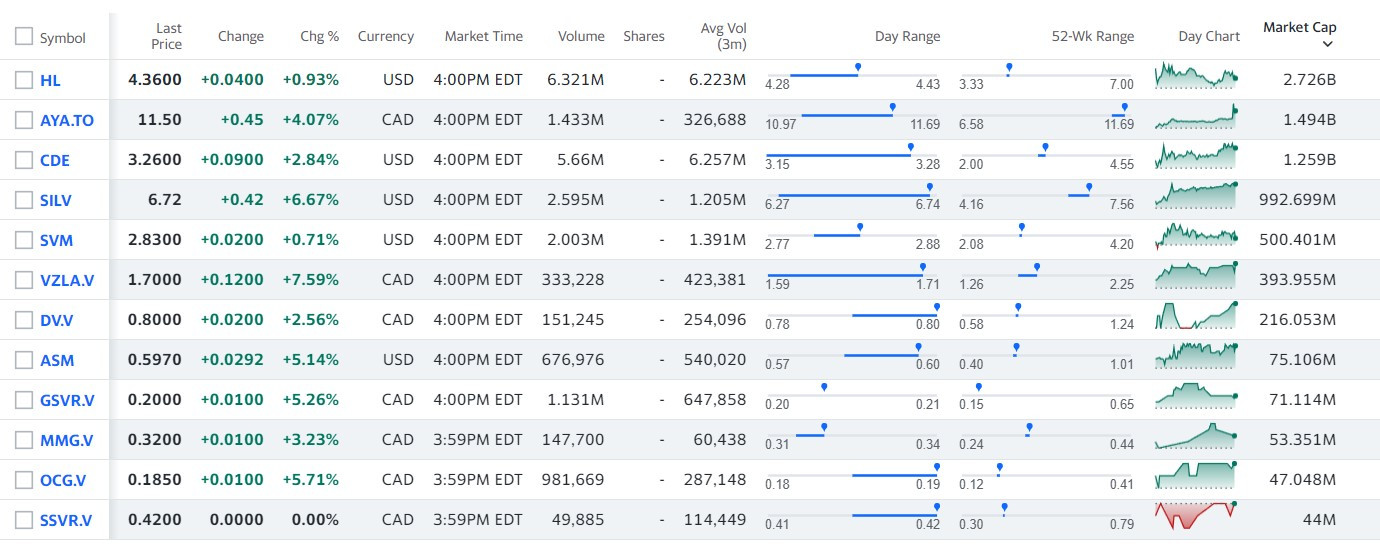This screenshot has width=1380, height=558.
Task: Click the SILV day chart thumbnail
Action: click(x=1196, y=198)
